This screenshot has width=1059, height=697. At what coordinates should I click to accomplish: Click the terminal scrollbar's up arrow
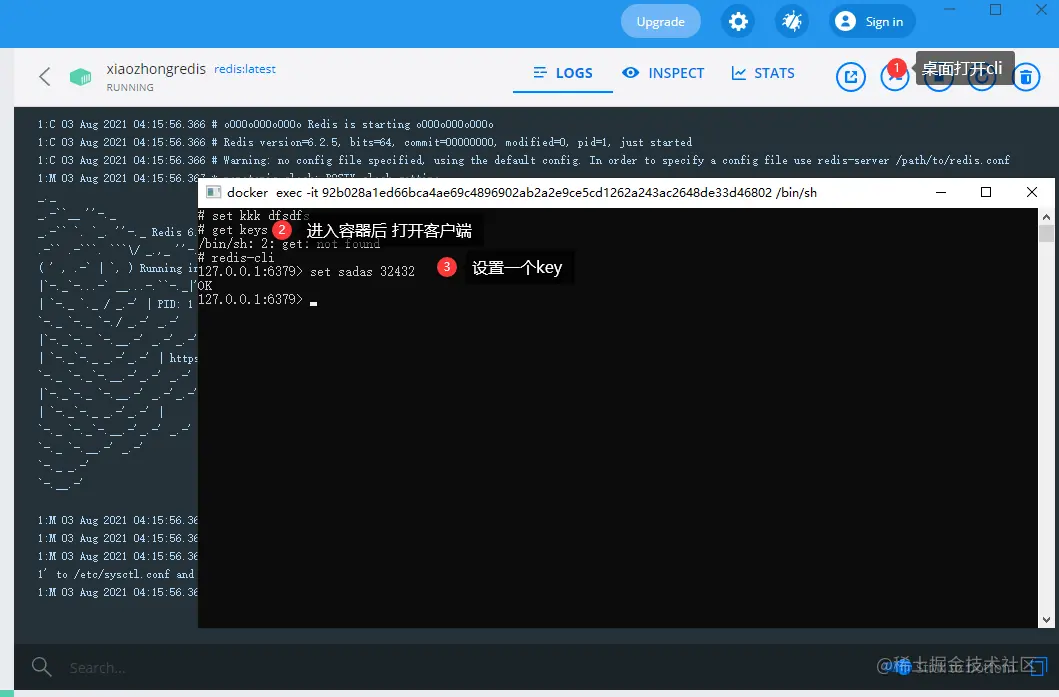click(1046, 217)
